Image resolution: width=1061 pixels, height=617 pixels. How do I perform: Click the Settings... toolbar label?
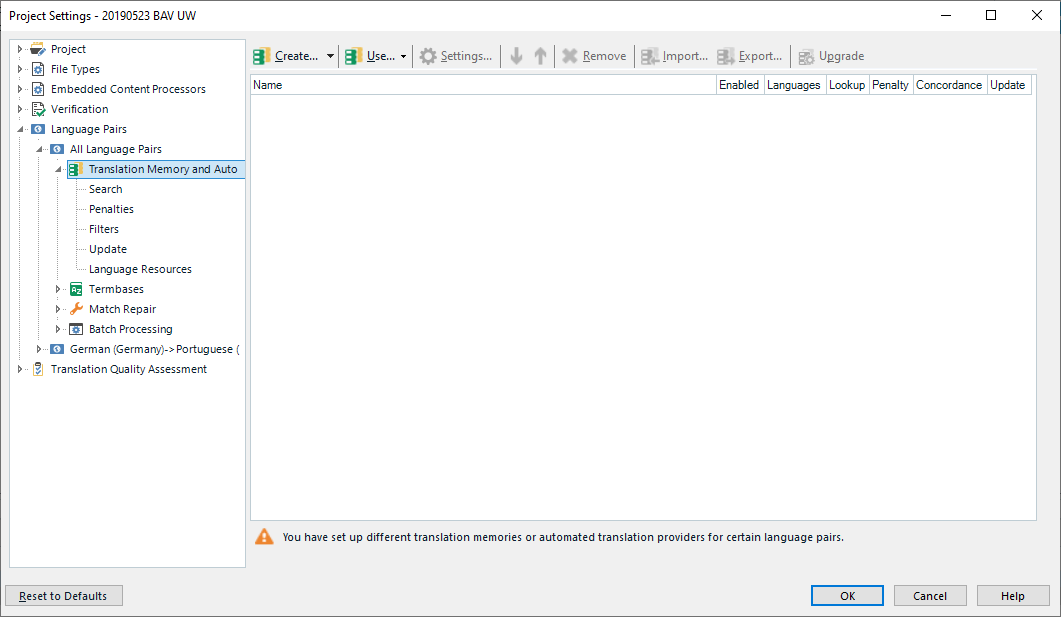point(466,56)
